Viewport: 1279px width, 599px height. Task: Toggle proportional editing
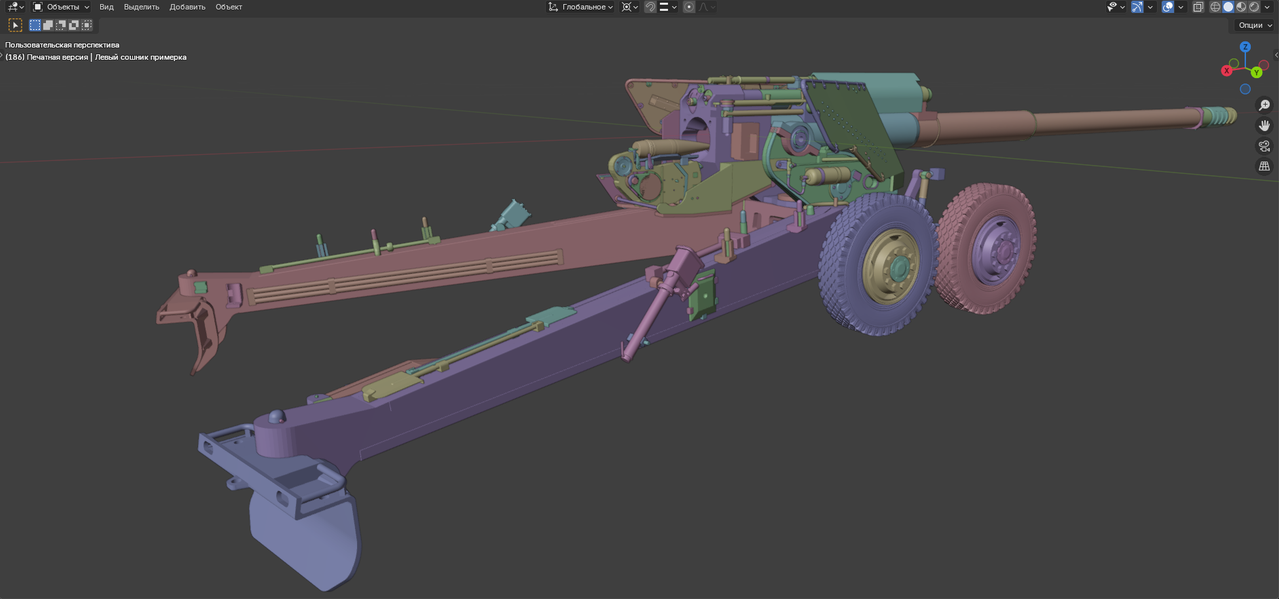(x=689, y=7)
